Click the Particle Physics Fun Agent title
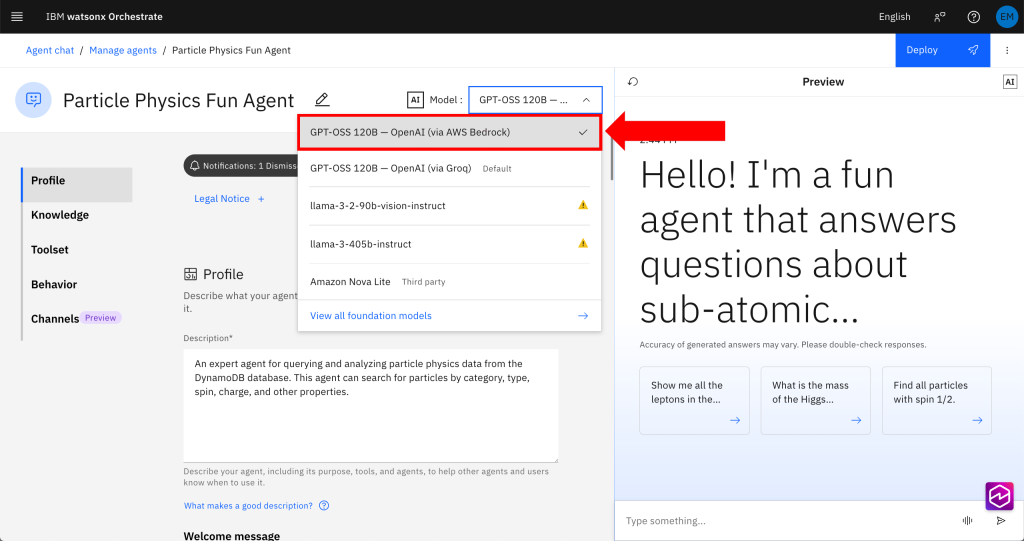This screenshot has width=1024, height=541. [x=178, y=101]
